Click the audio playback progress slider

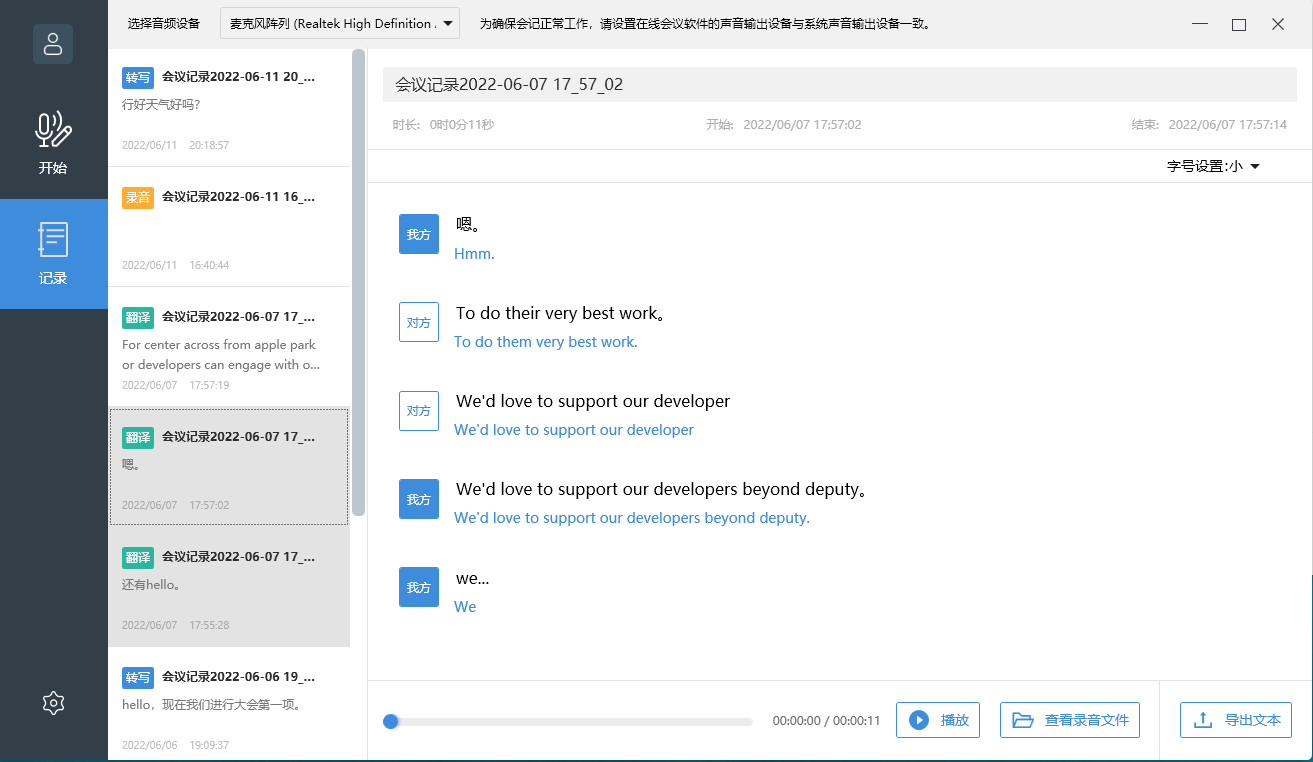(x=568, y=721)
